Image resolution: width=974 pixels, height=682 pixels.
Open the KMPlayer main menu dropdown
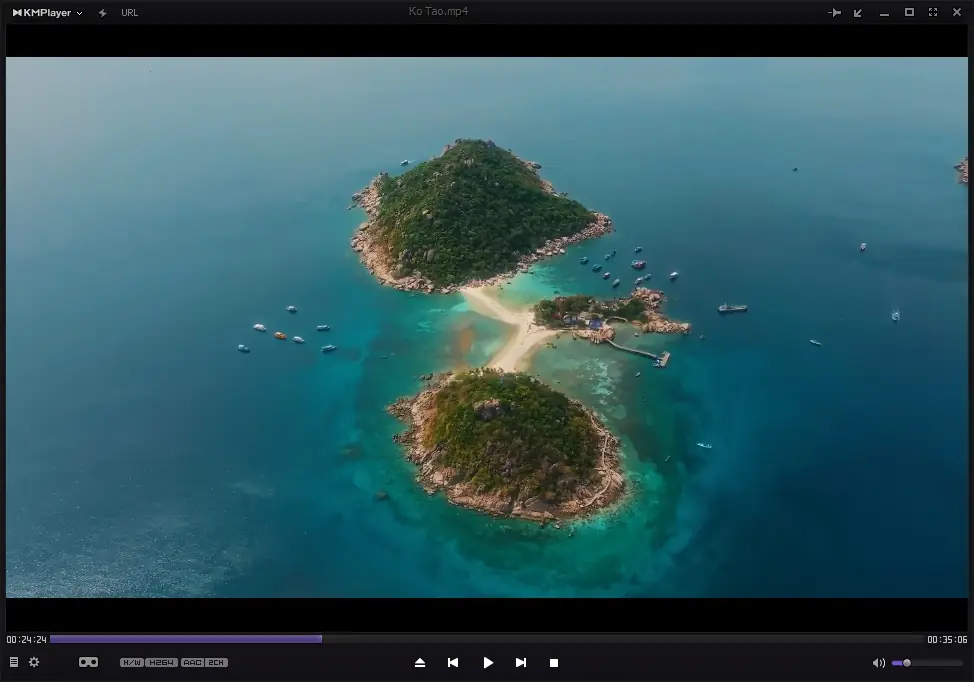click(x=78, y=13)
